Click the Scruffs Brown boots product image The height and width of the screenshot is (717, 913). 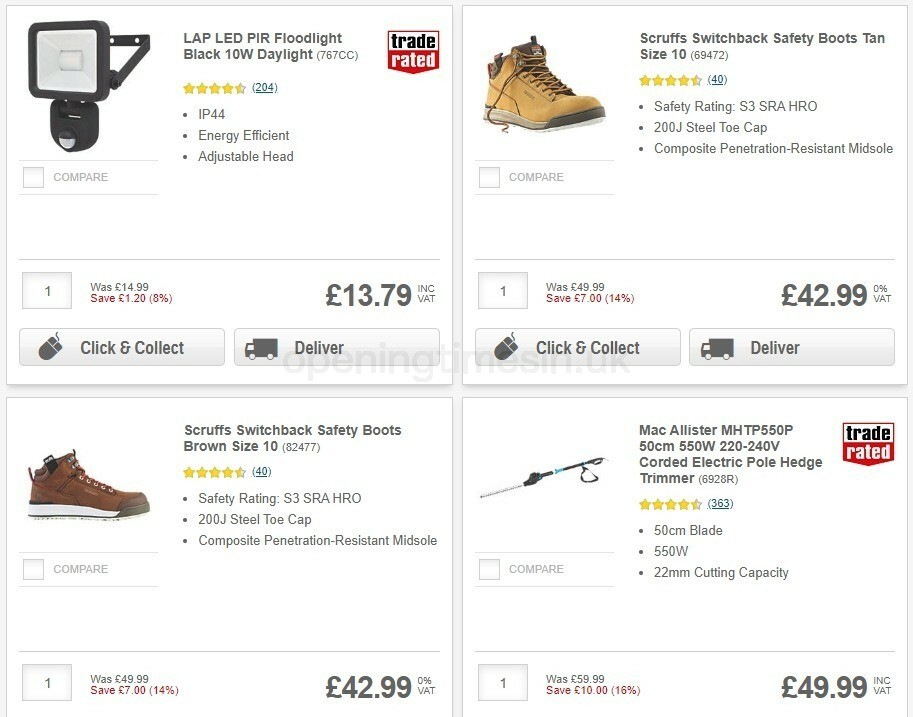pyautogui.click(x=88, y=485)
